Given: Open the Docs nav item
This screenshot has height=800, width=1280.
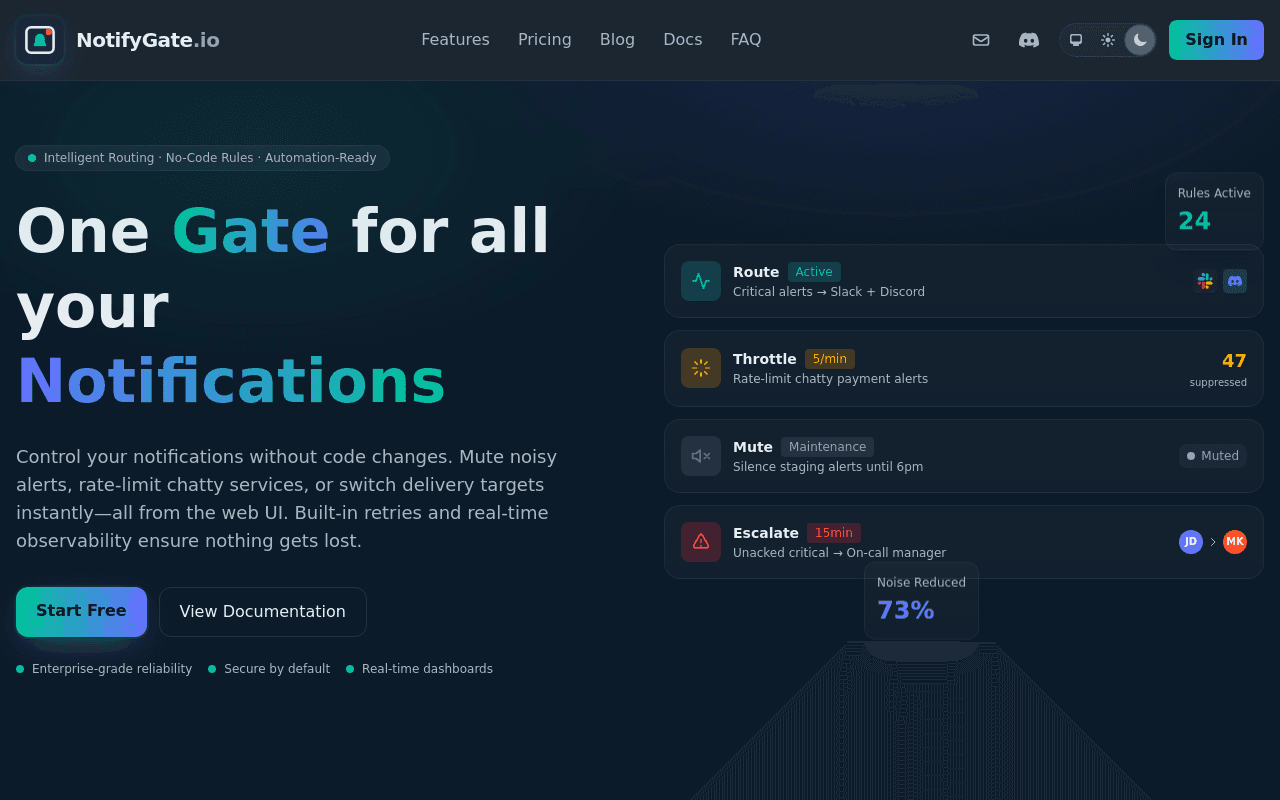Looking at the screenshot, I should [x=683, y=40].
